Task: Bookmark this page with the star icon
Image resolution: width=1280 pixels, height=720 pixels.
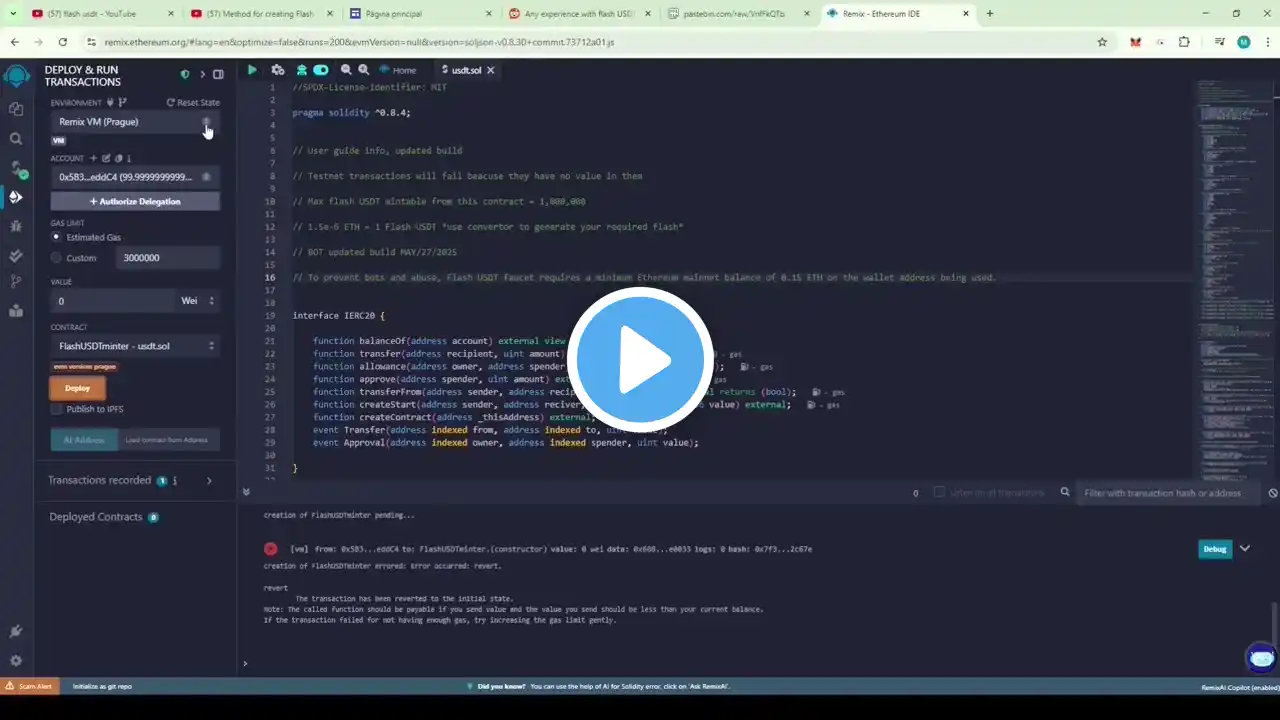Action: coord(1102,42)
